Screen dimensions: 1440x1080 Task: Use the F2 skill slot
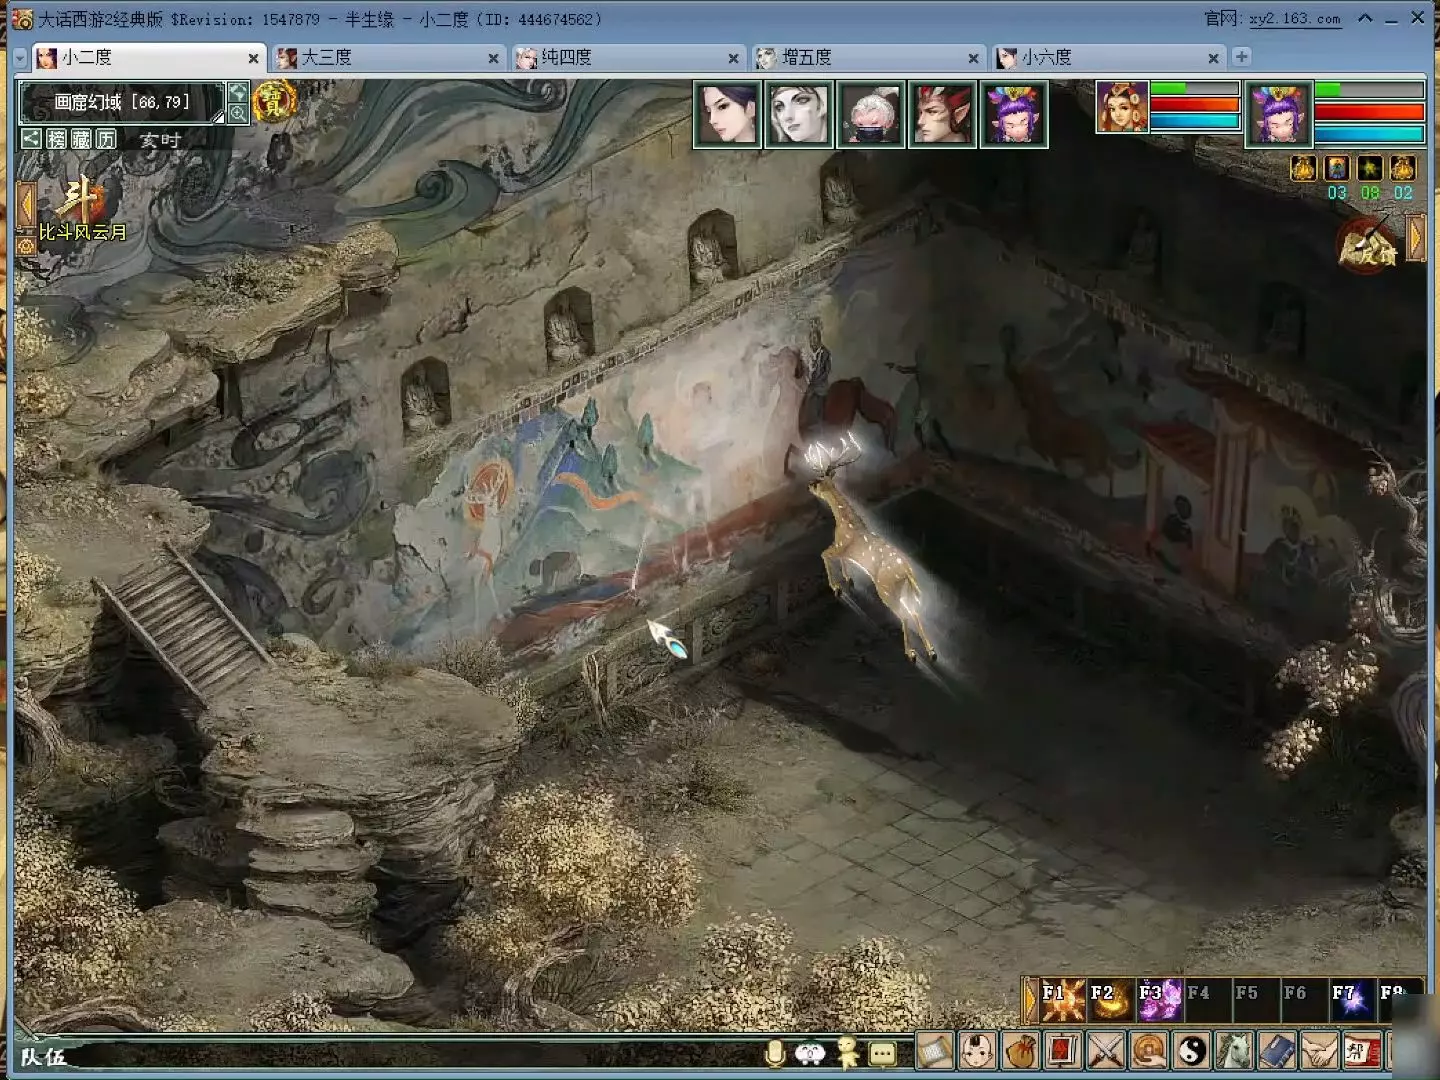1111,1000
